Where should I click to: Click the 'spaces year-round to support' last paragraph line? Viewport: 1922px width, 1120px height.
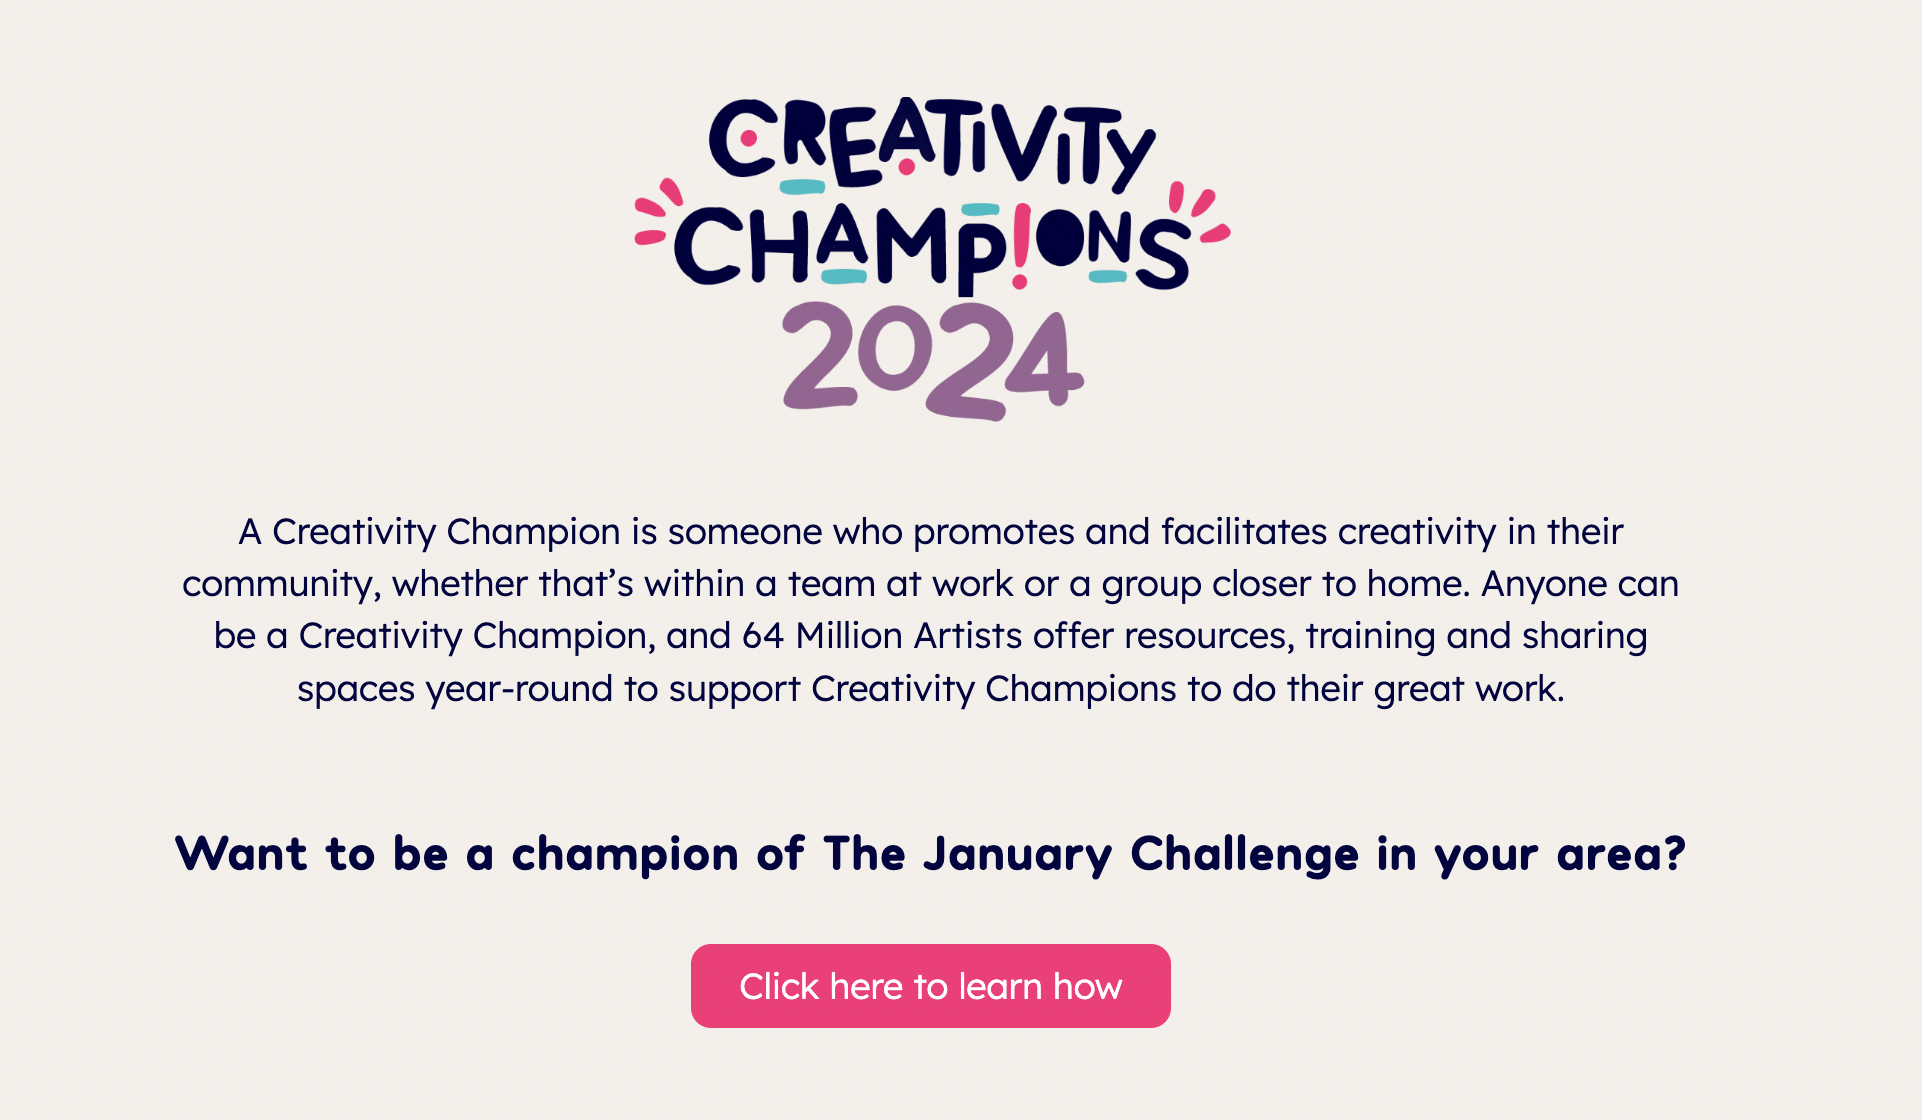point(930,689)
